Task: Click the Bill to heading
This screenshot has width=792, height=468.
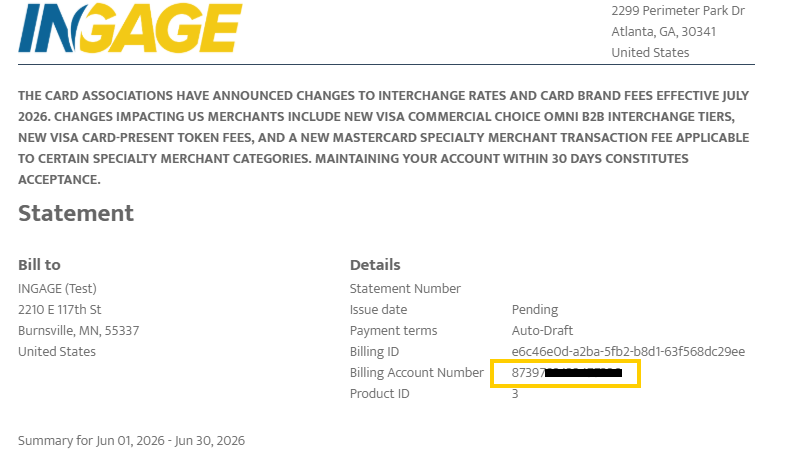Action: pyautogui.click(x=39, y=265)
